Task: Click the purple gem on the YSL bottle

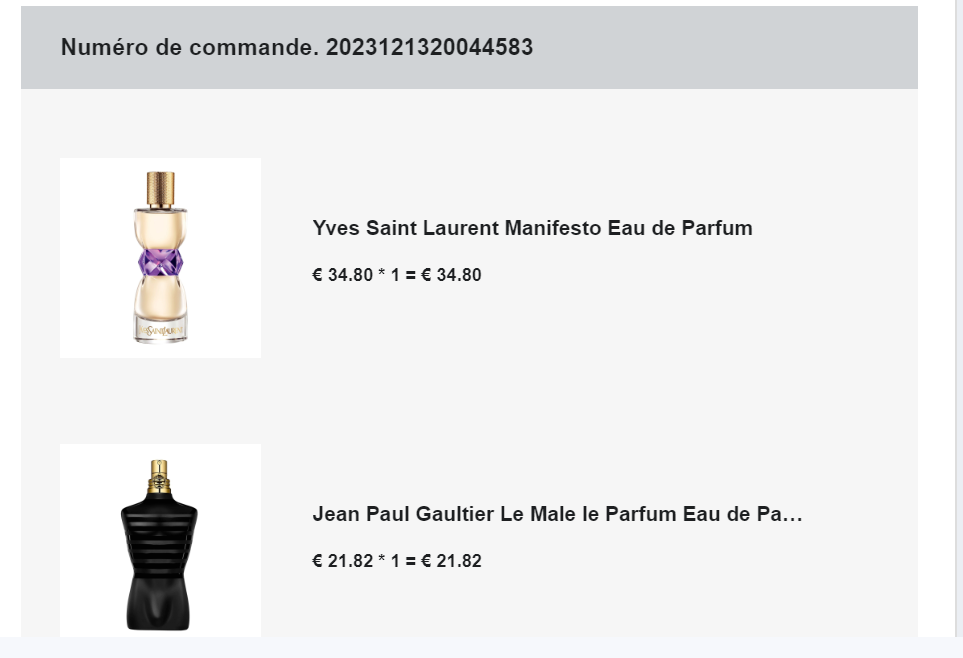Action: 160,262
